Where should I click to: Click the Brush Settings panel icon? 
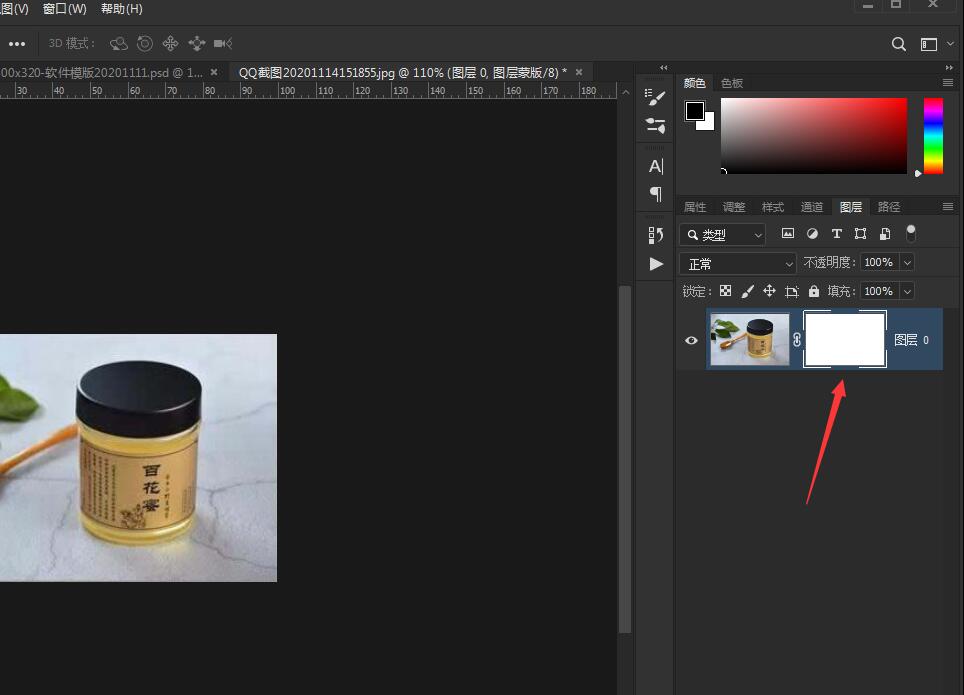point(655,96)
